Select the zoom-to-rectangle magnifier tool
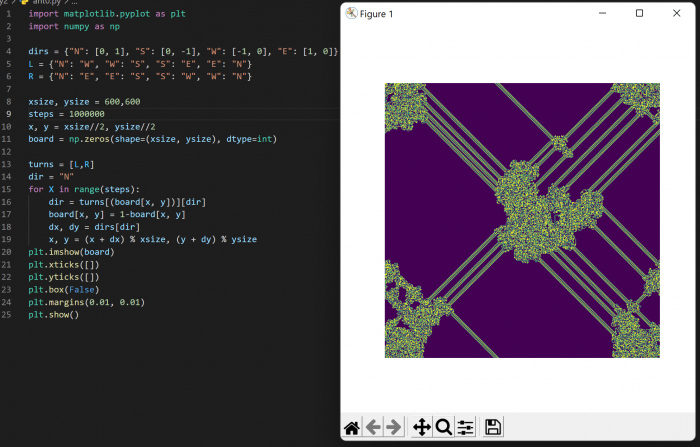700x447 pixels. [444, 427]
